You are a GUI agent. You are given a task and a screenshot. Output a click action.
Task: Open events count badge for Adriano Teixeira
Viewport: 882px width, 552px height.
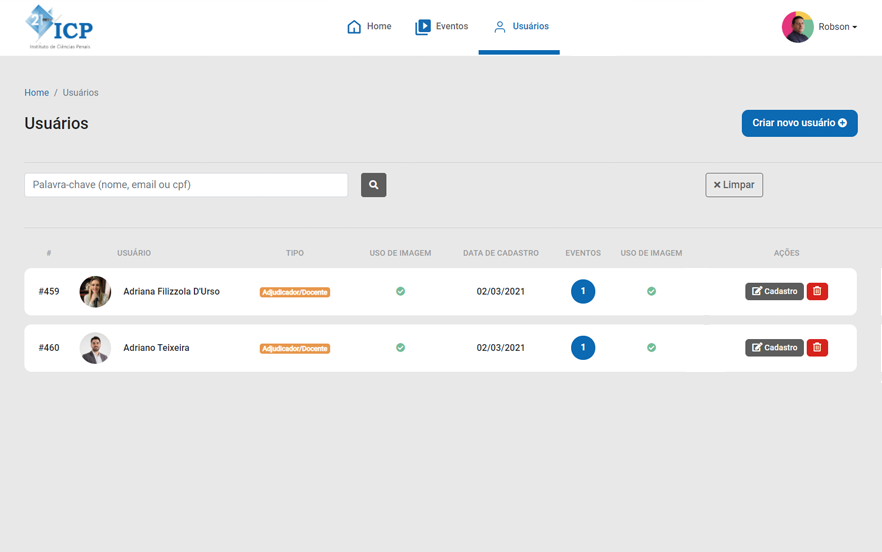(x=583, y=348)
